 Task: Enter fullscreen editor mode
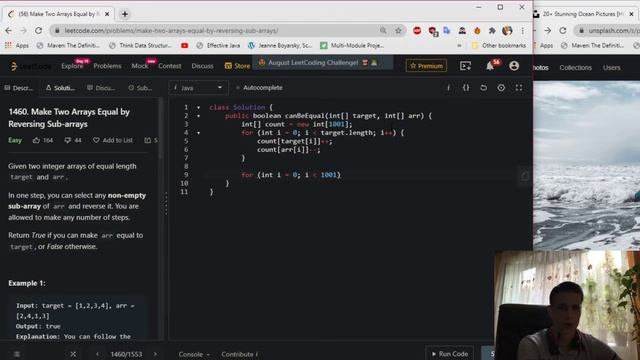pos(519,88)
